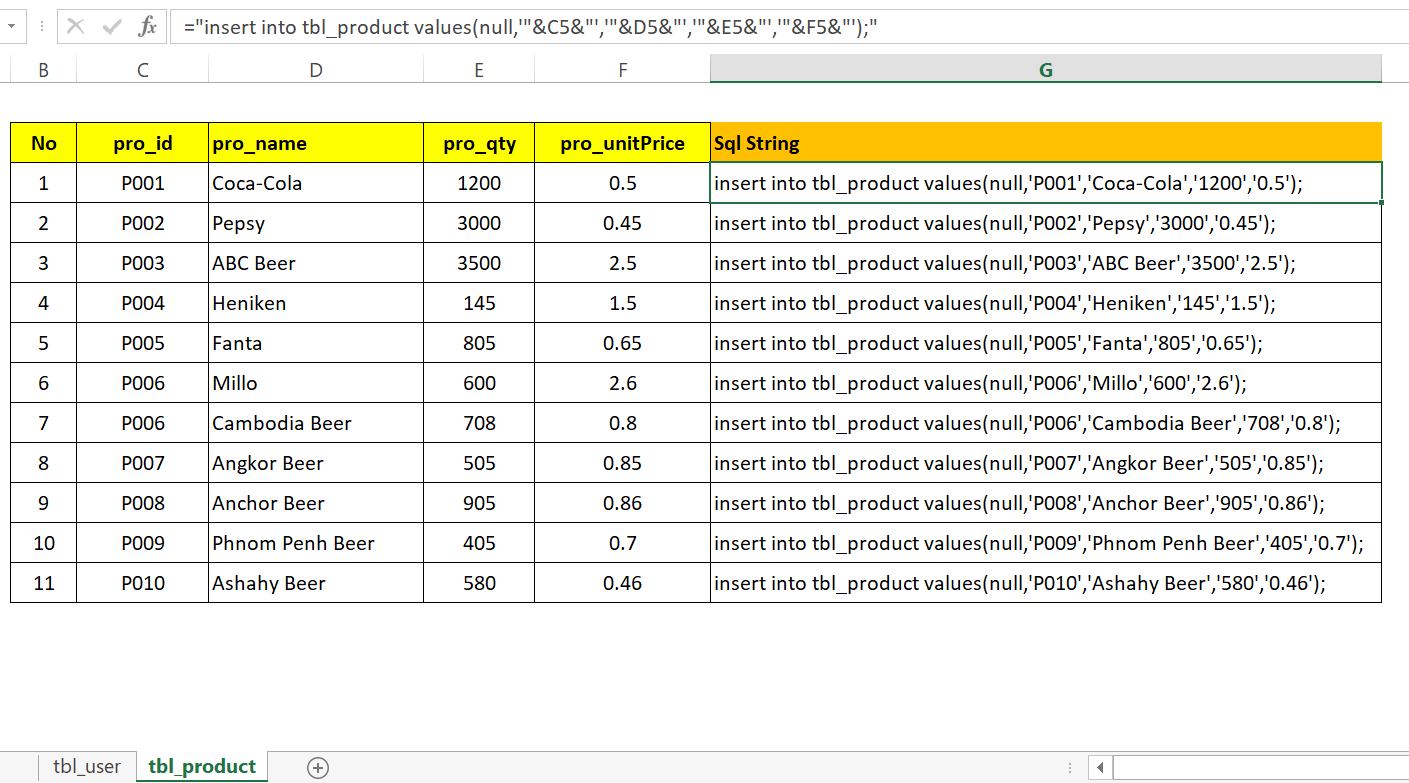Expand the Name Box dropdown arrow

10,27
